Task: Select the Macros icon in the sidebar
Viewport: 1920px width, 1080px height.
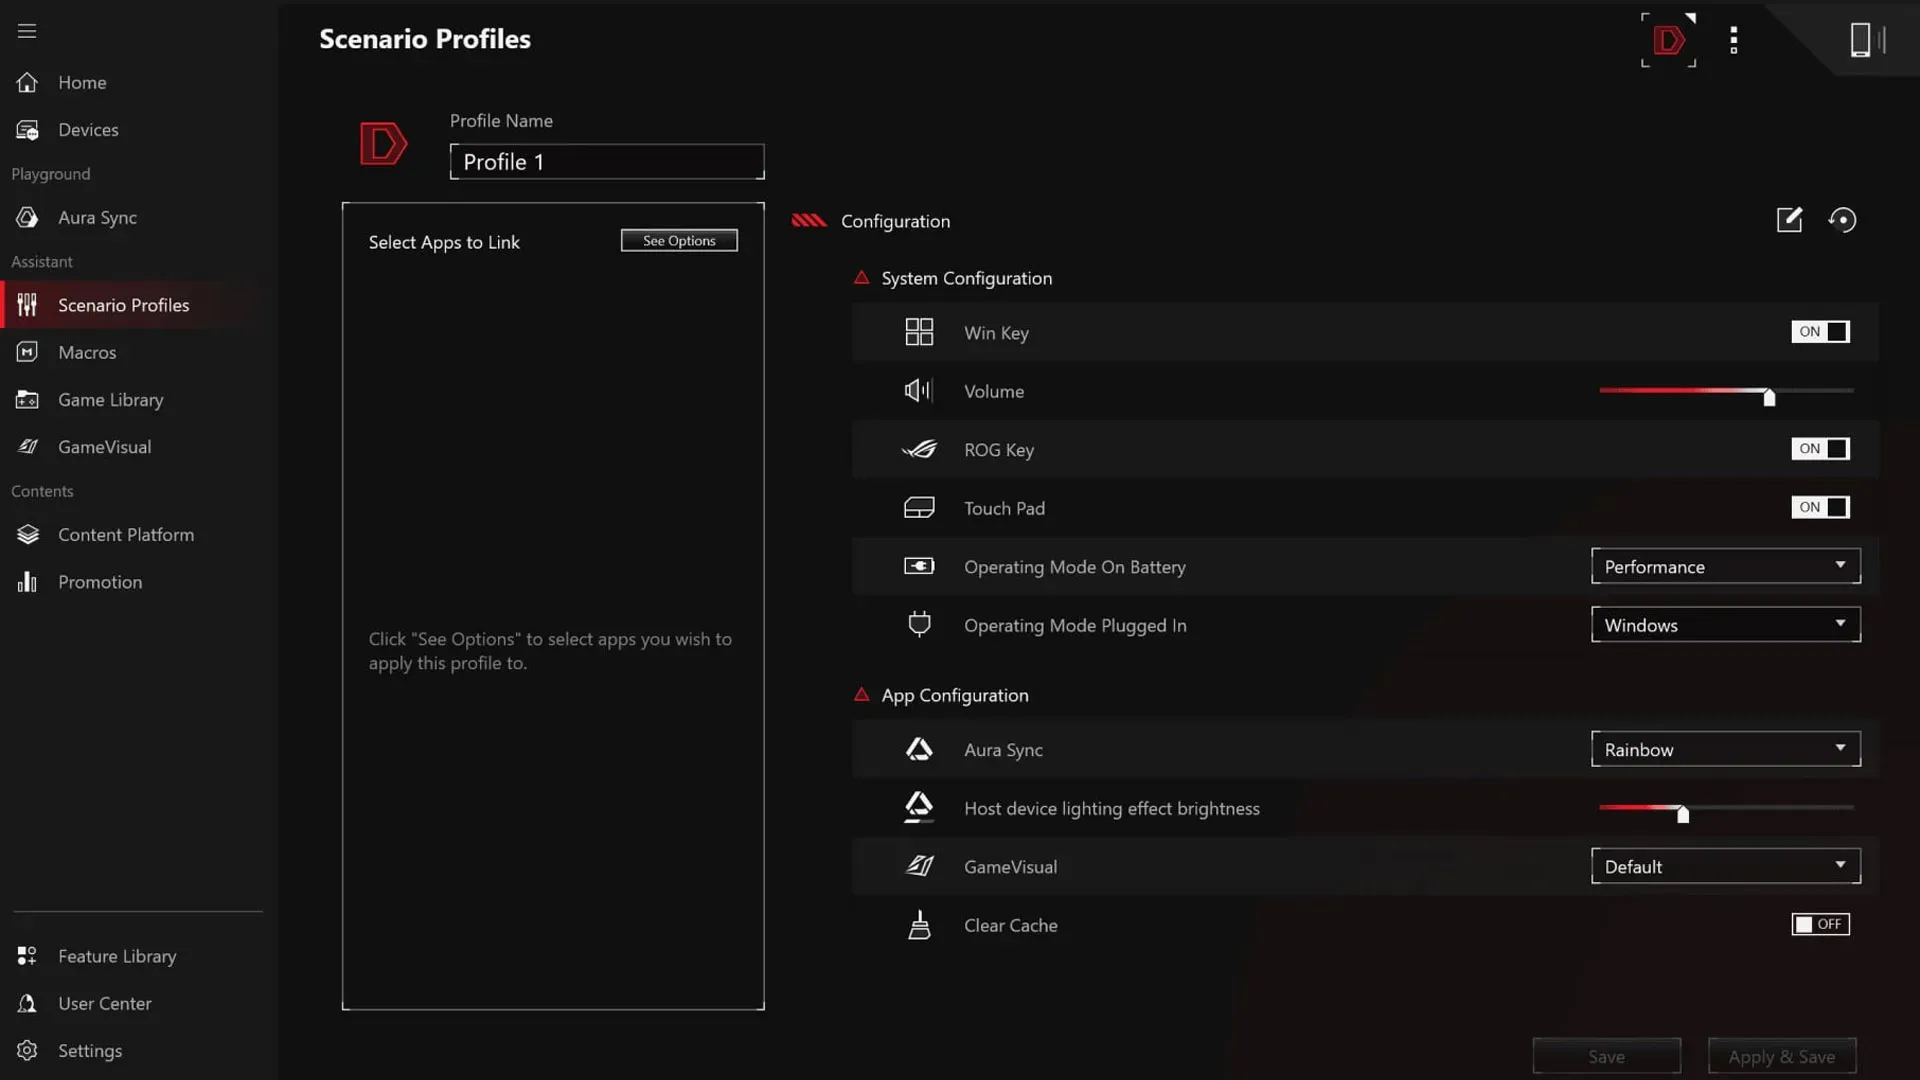Action: pos(27,352)
